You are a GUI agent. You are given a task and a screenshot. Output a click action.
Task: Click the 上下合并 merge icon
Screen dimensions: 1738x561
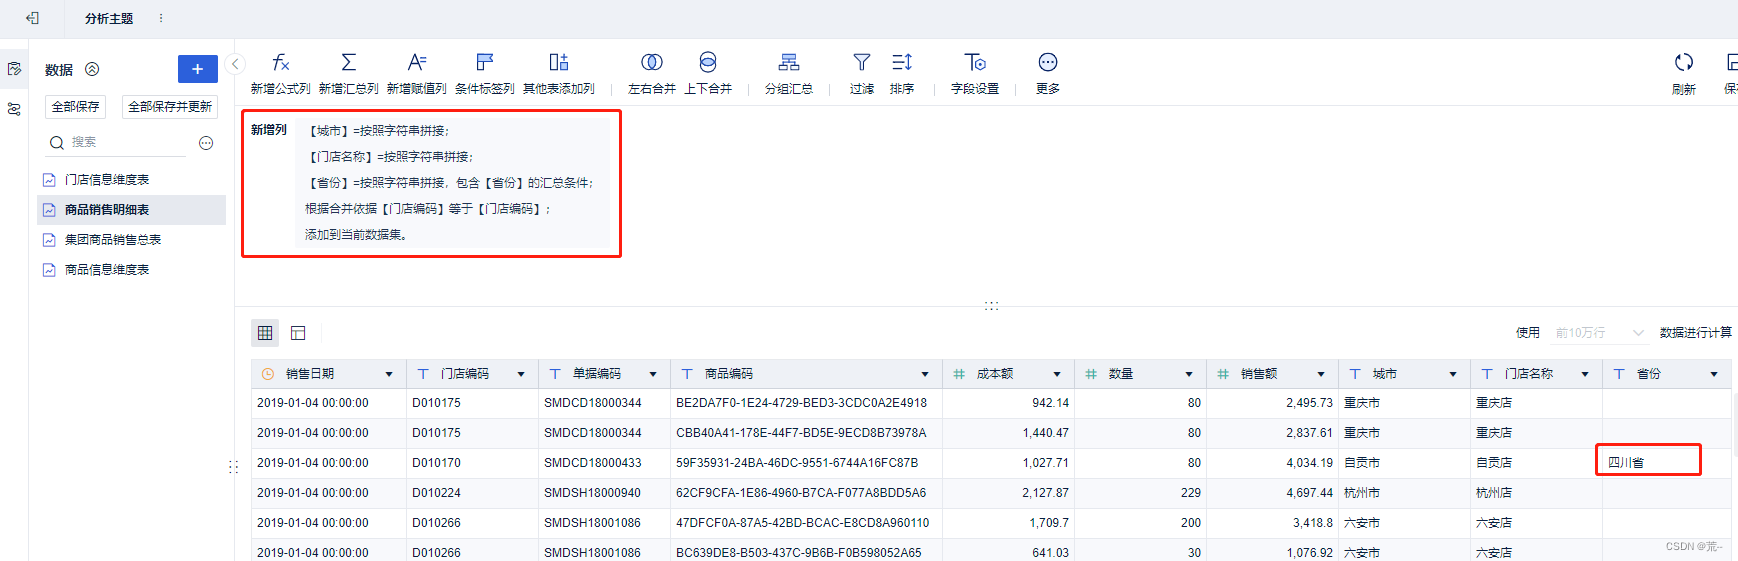point(708,62)
